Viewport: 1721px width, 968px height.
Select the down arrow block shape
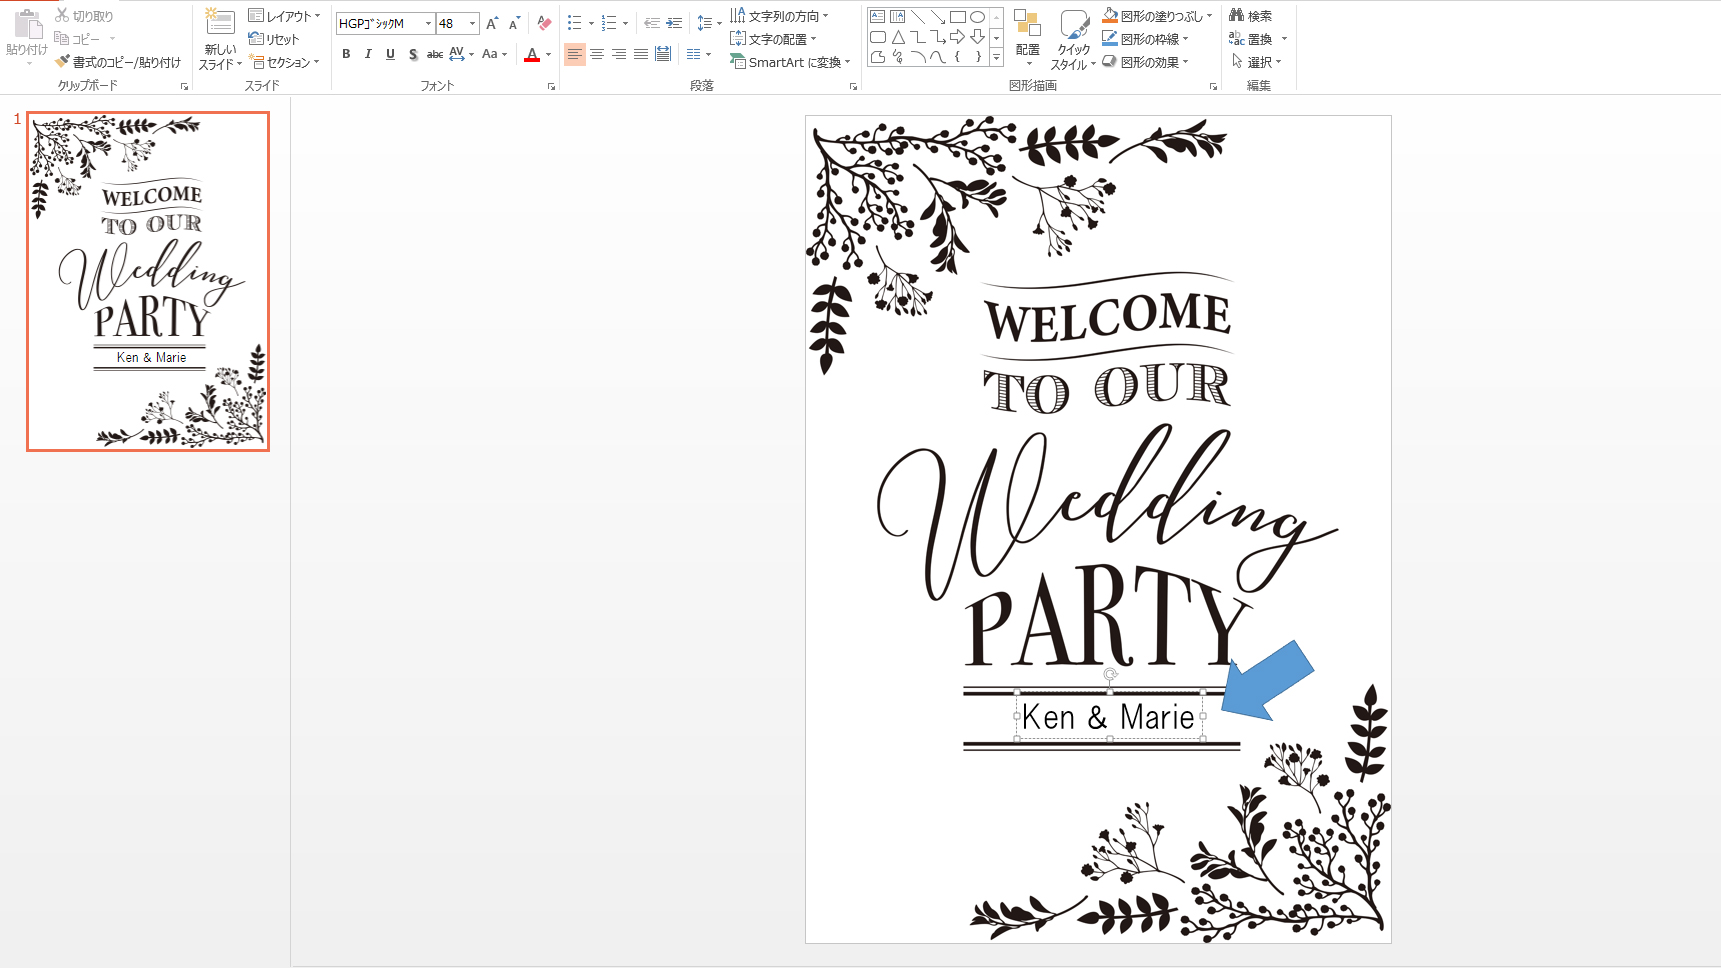(977, 37)
